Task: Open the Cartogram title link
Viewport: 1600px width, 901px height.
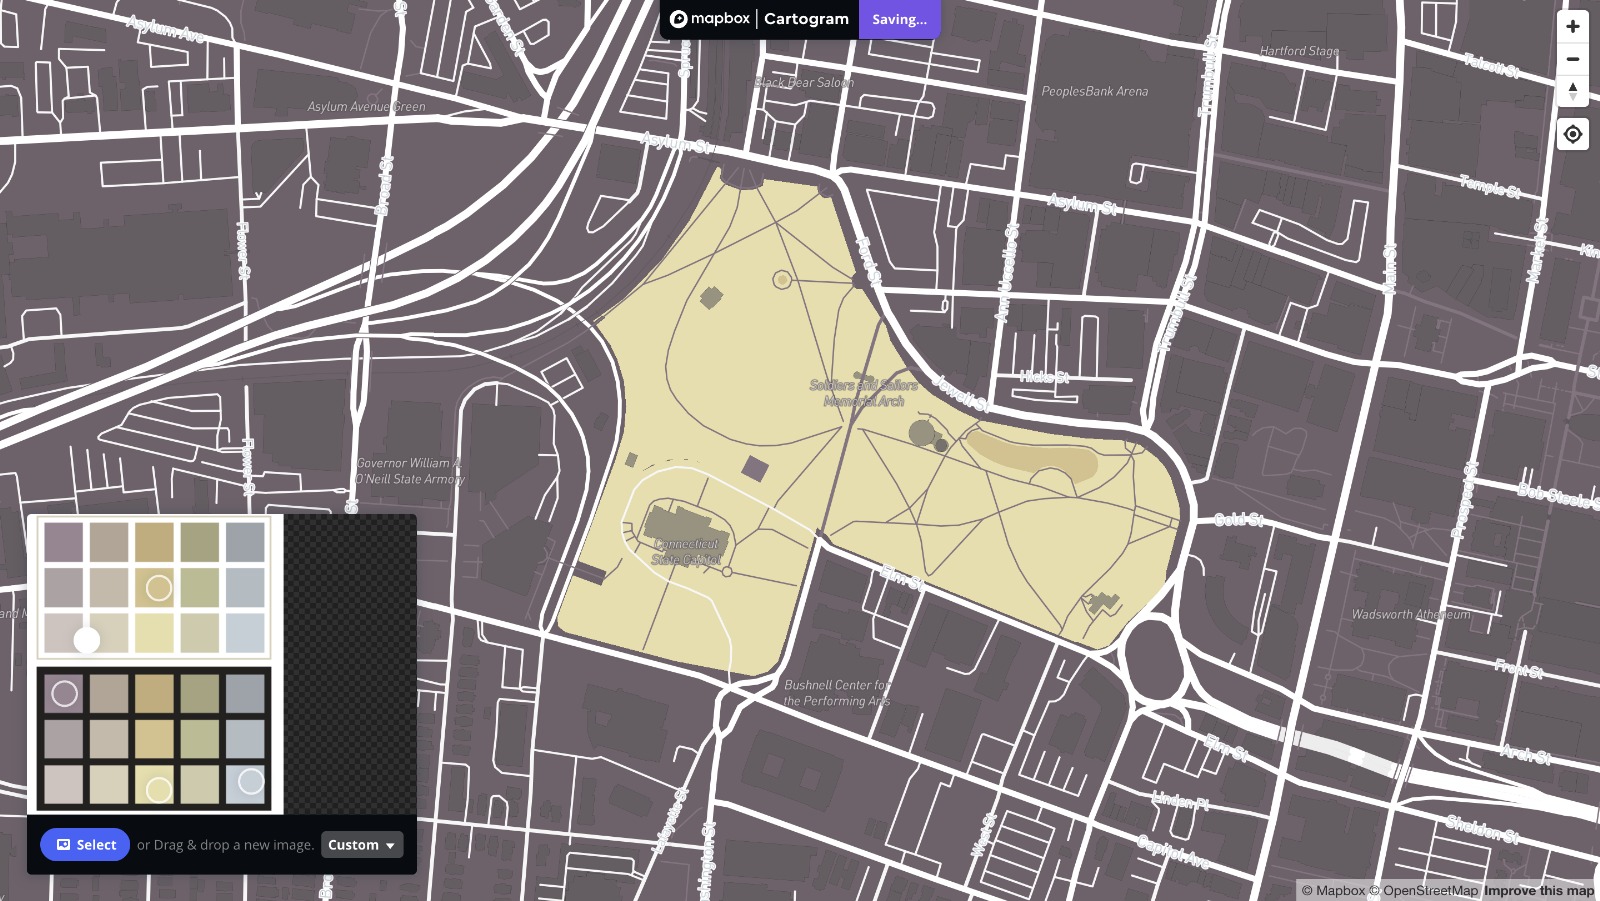Action: pyautogui.click(x=806, y=19)
